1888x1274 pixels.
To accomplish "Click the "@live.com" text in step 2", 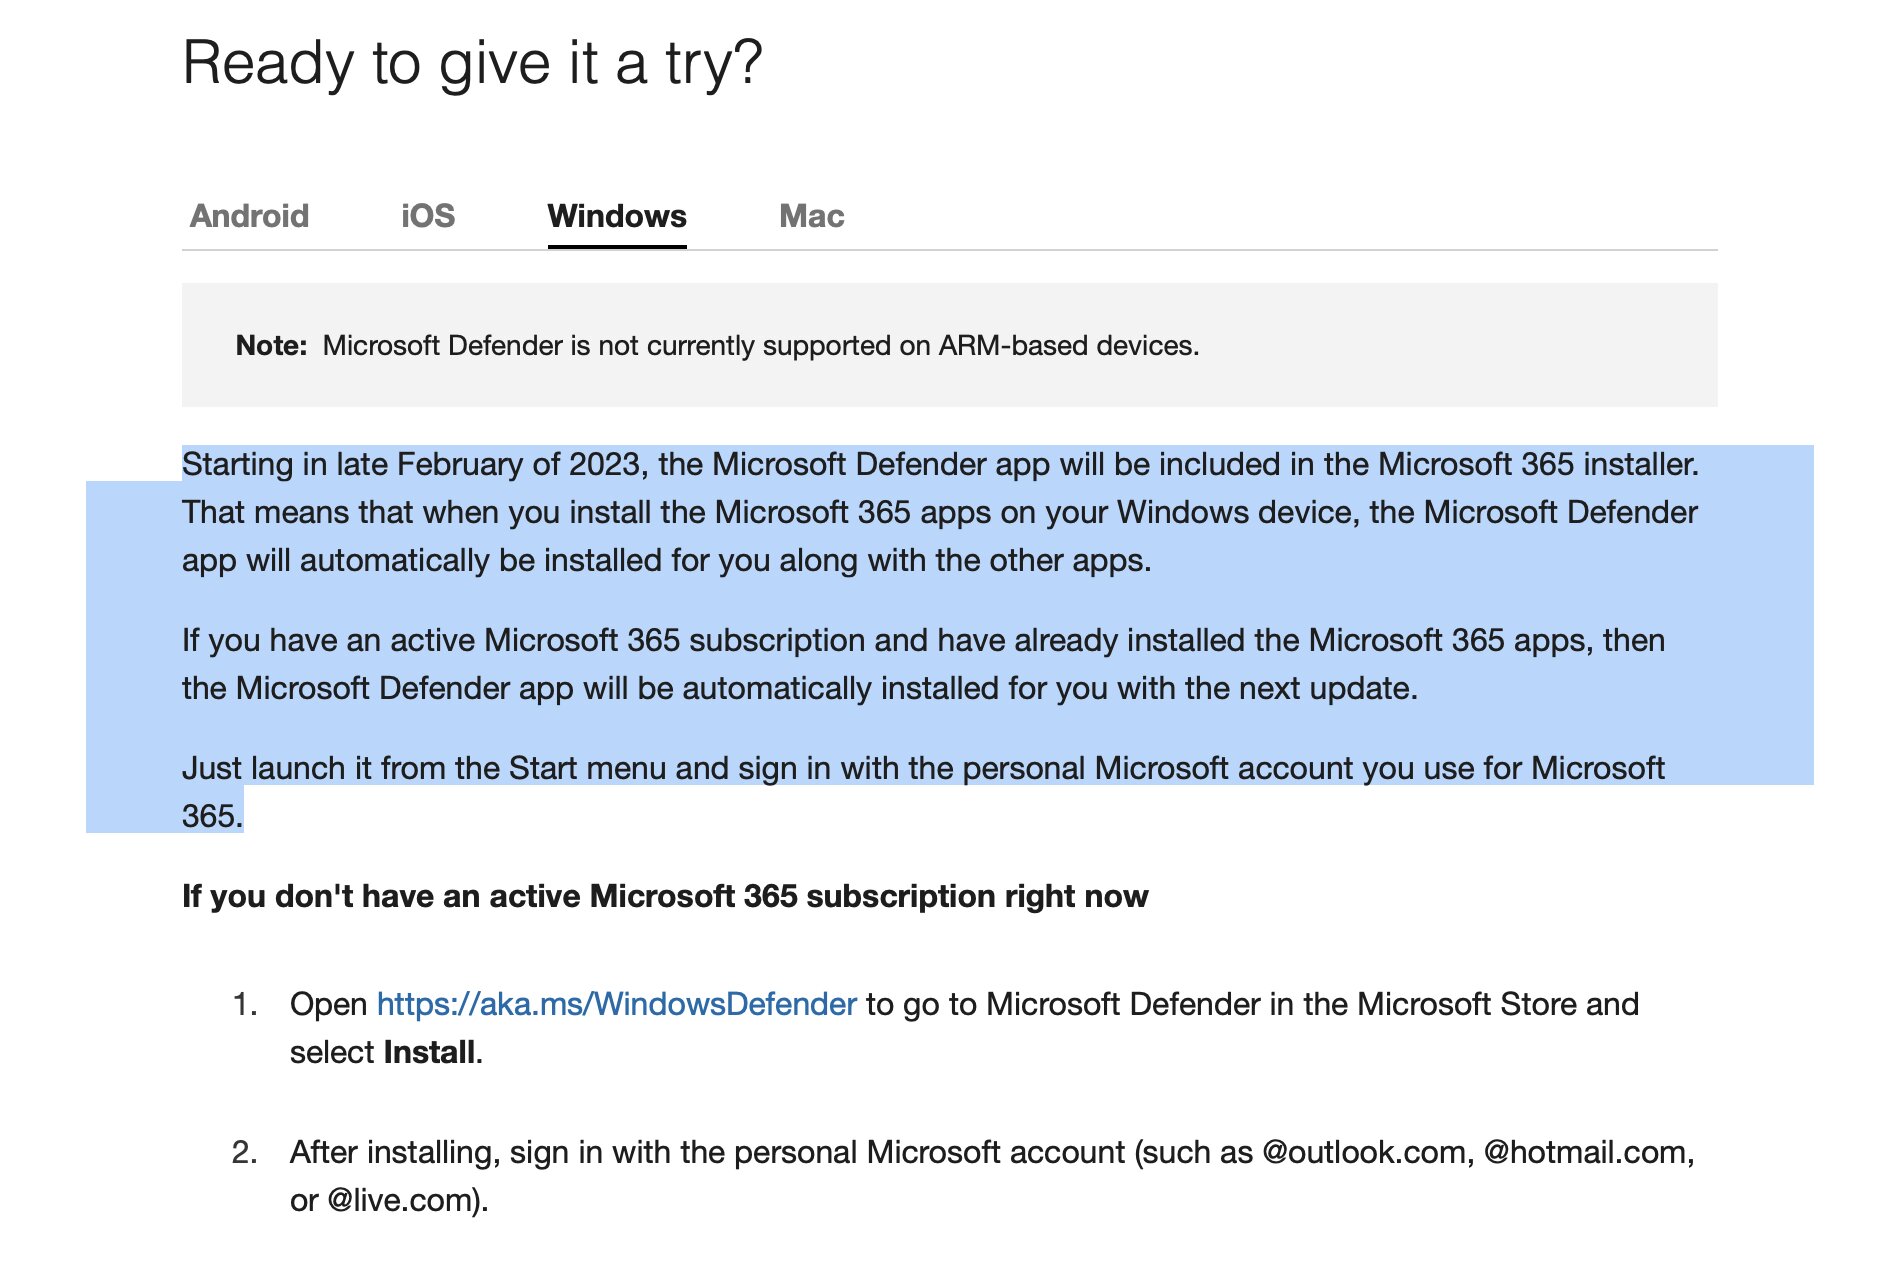I will click(x=402, y=1200).
